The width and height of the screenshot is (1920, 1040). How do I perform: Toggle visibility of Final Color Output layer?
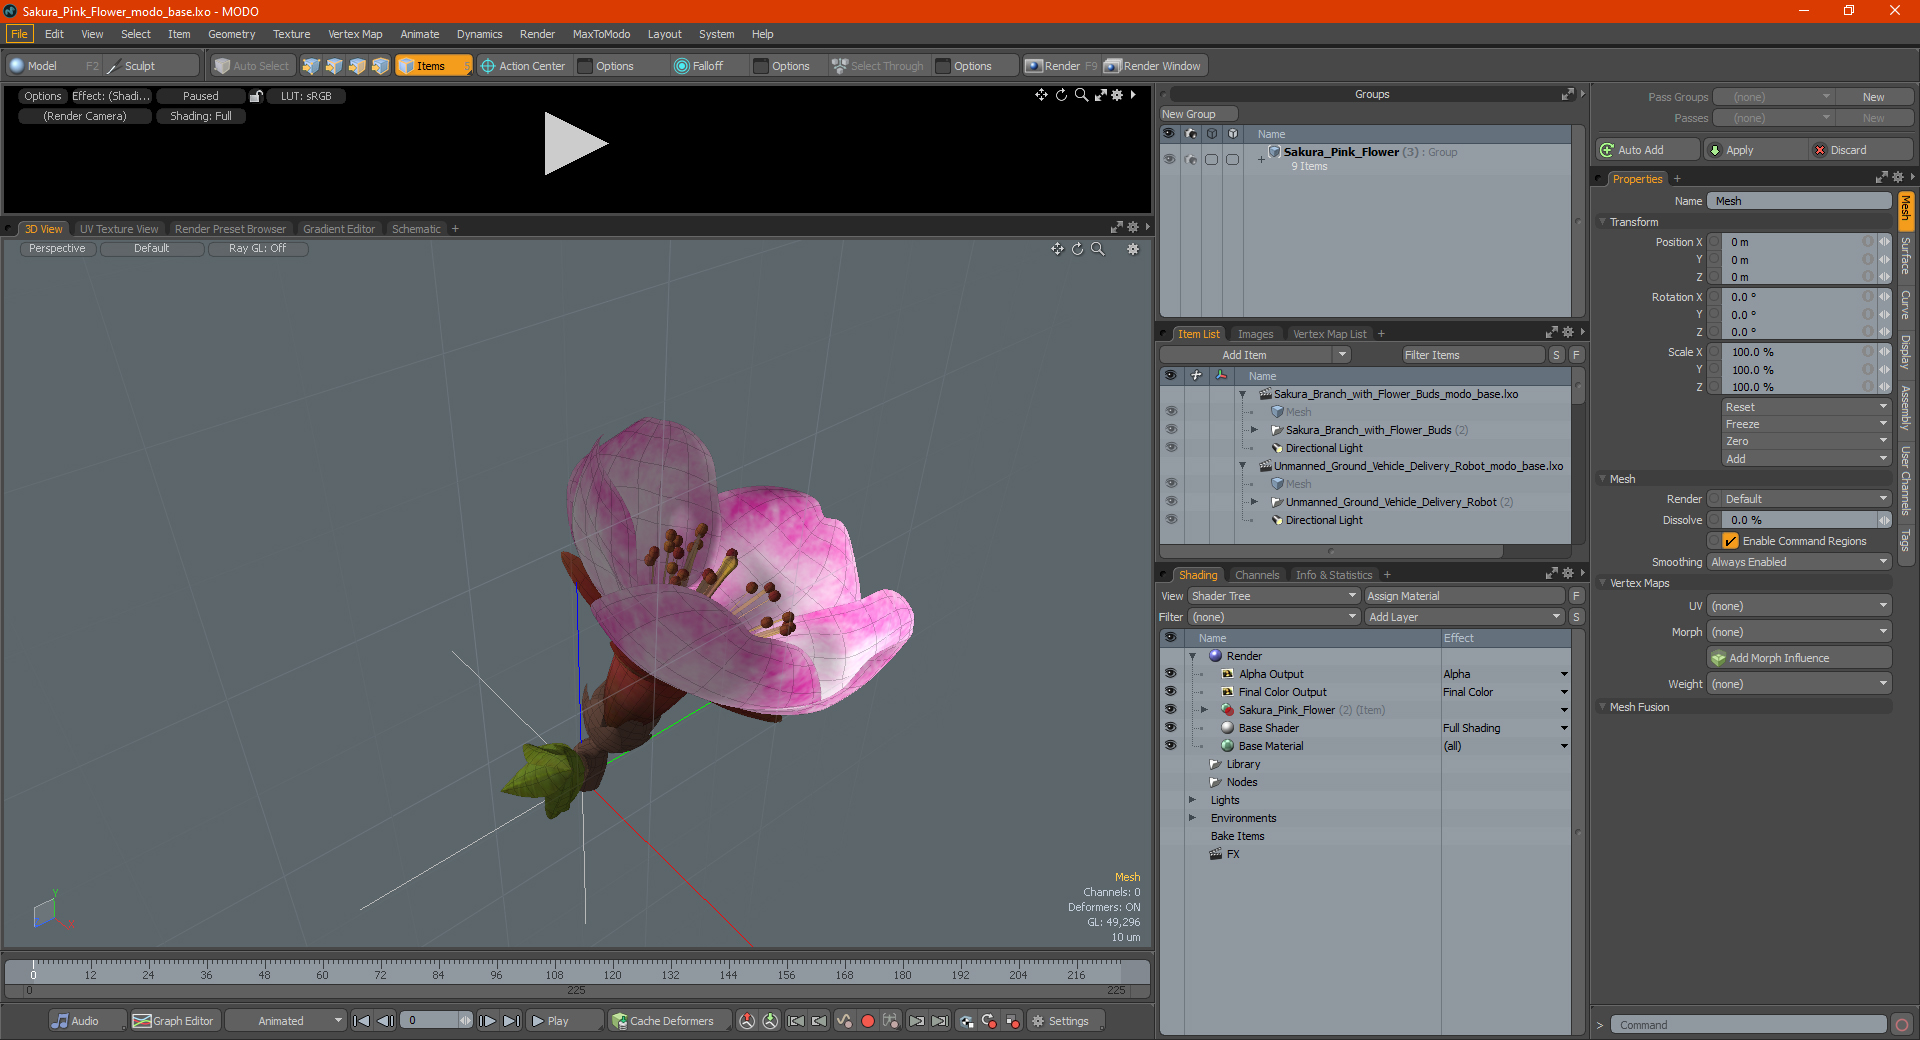1170,692
